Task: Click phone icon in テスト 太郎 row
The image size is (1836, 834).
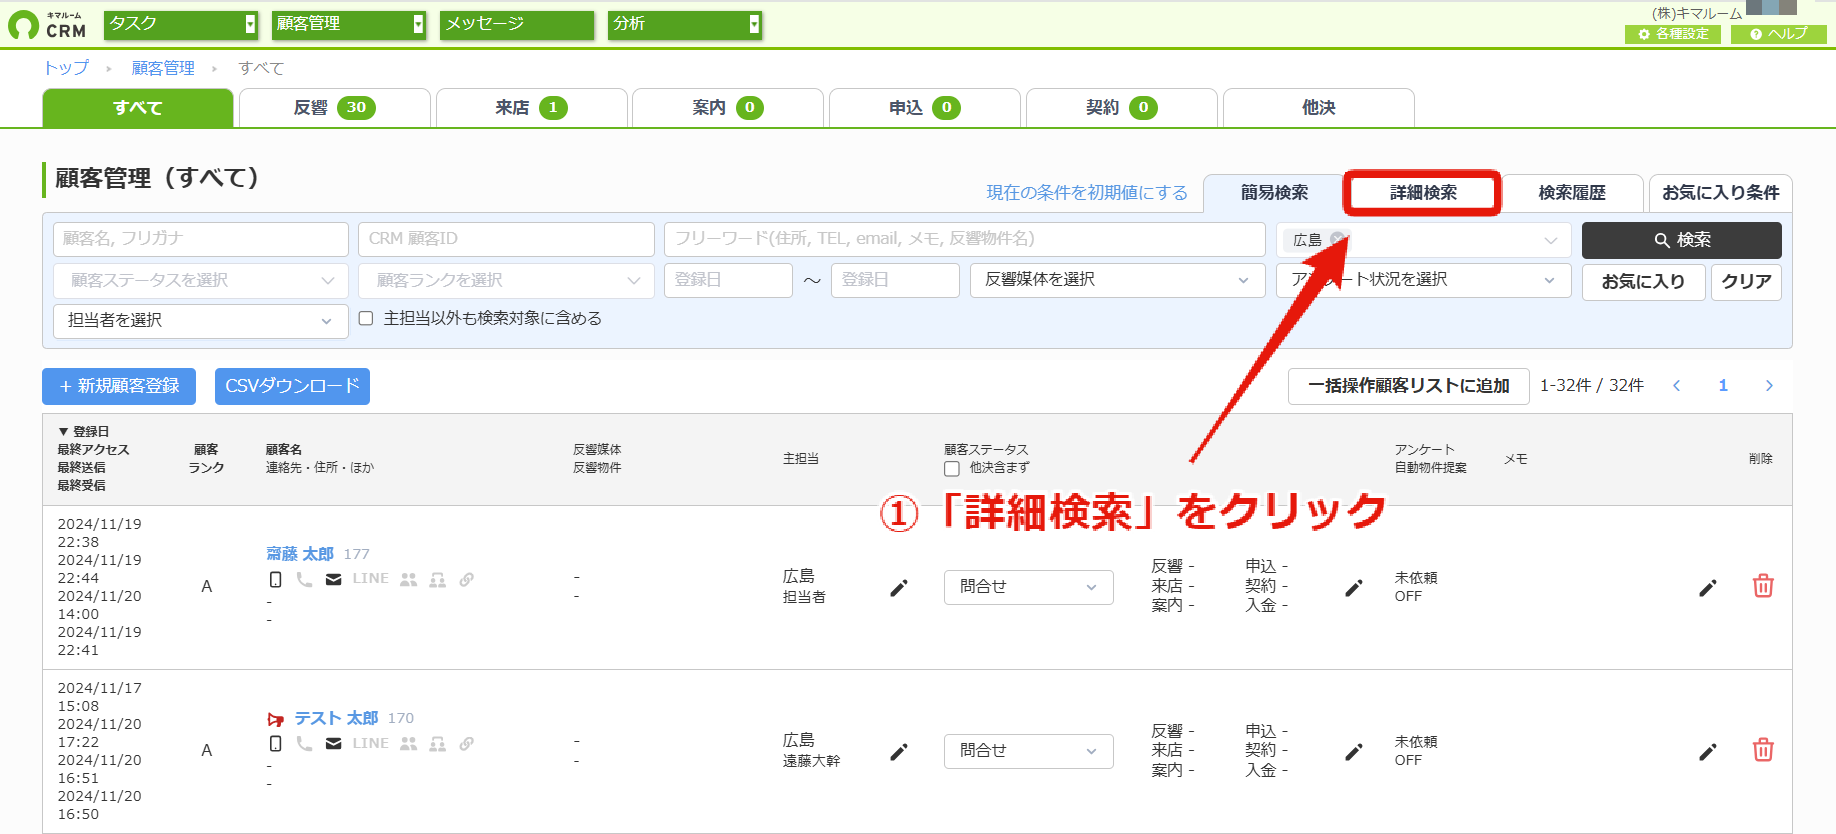Action: [276, 743]
